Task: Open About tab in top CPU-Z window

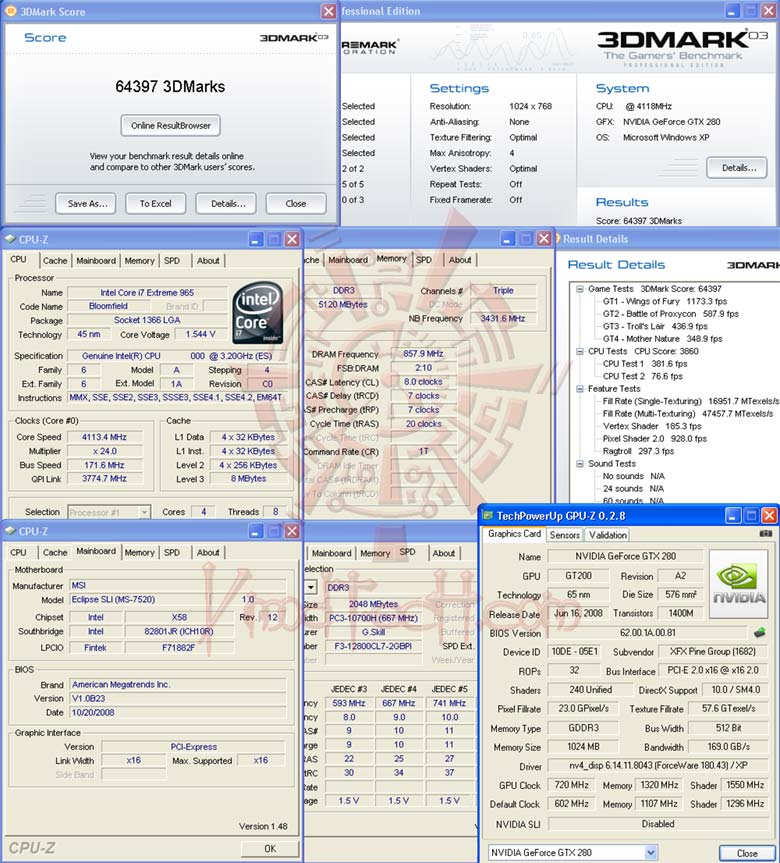Action: [208, 260]
